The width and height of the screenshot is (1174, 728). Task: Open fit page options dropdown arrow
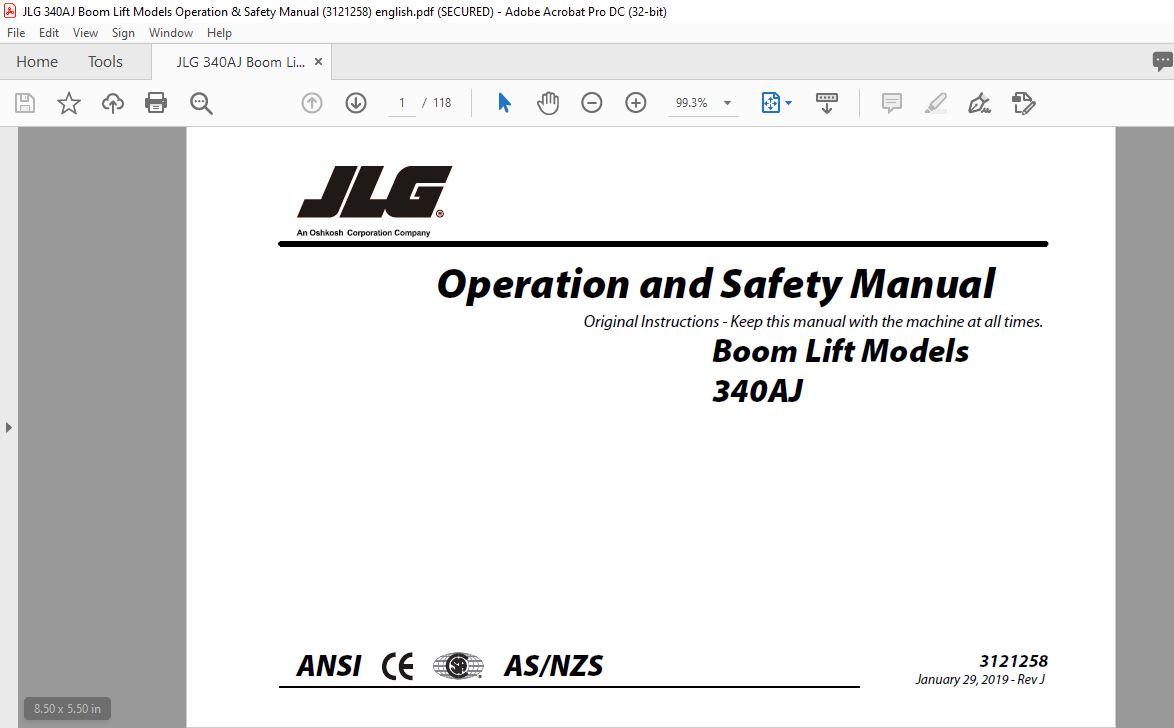point(788,103)
